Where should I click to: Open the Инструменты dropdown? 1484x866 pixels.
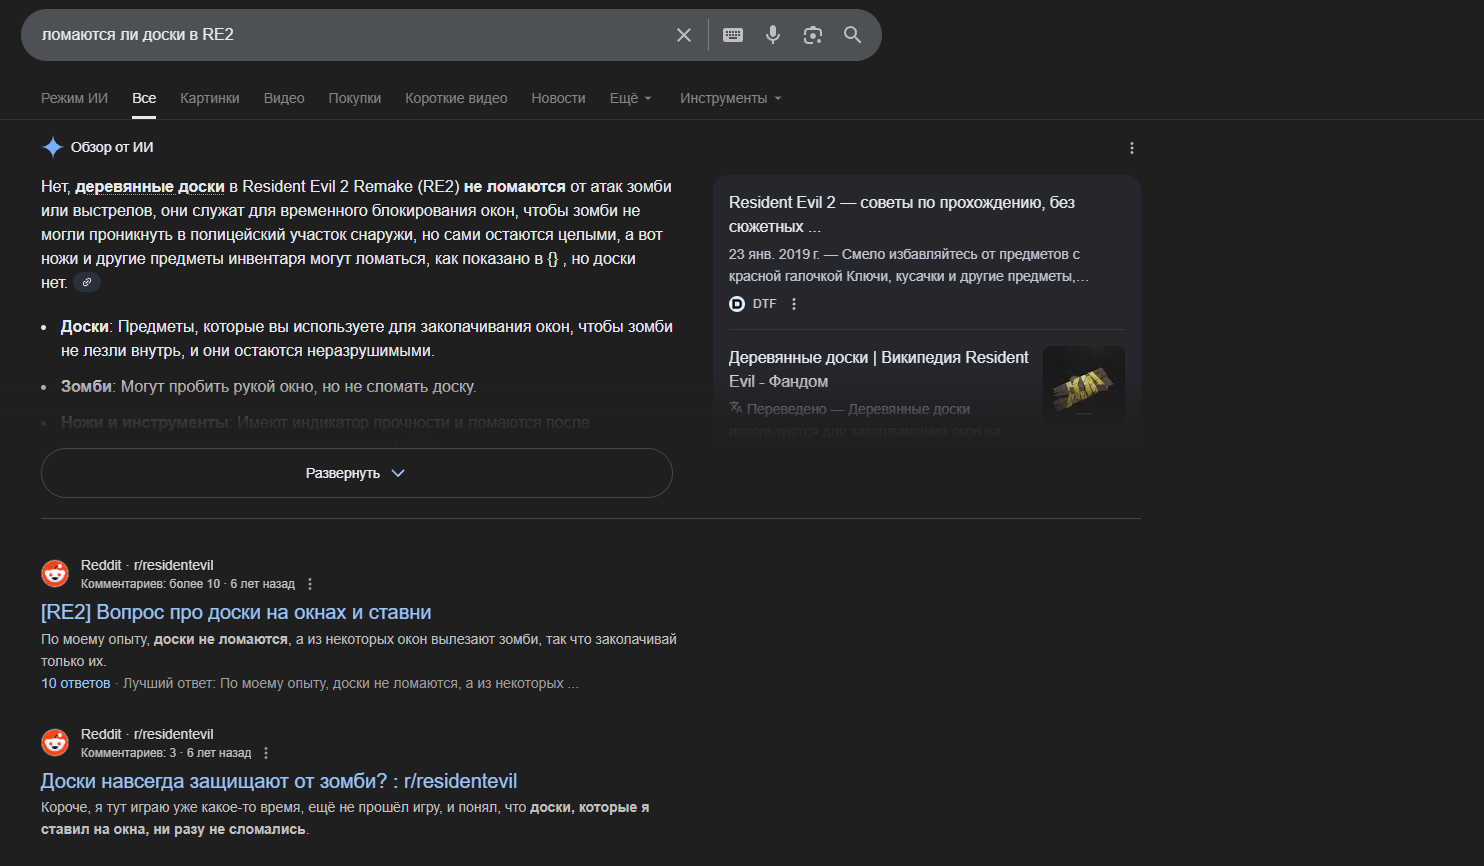[x=731, y=98]
